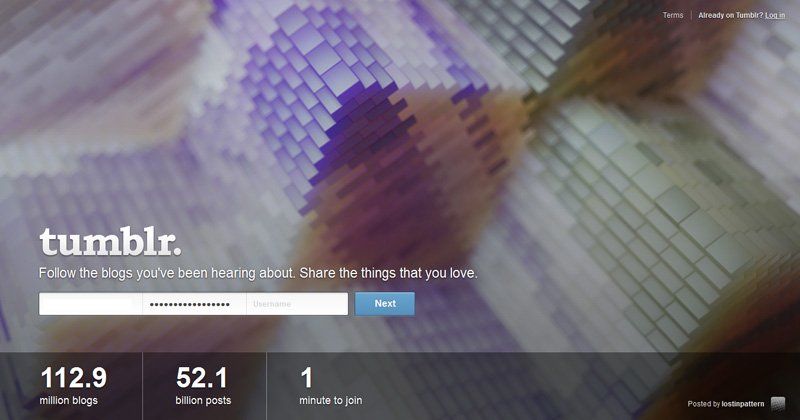800x420 pixels.
Task: Click "Follow the blogs you've been hearing about"
Action: (167, 274)
